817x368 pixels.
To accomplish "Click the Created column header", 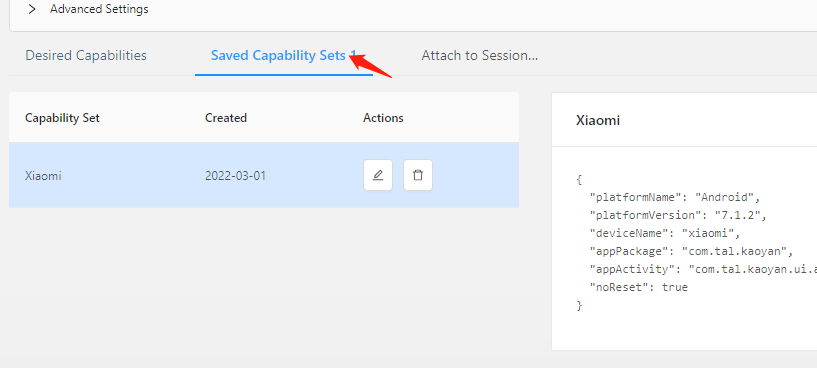I will [x=226, y=118].
